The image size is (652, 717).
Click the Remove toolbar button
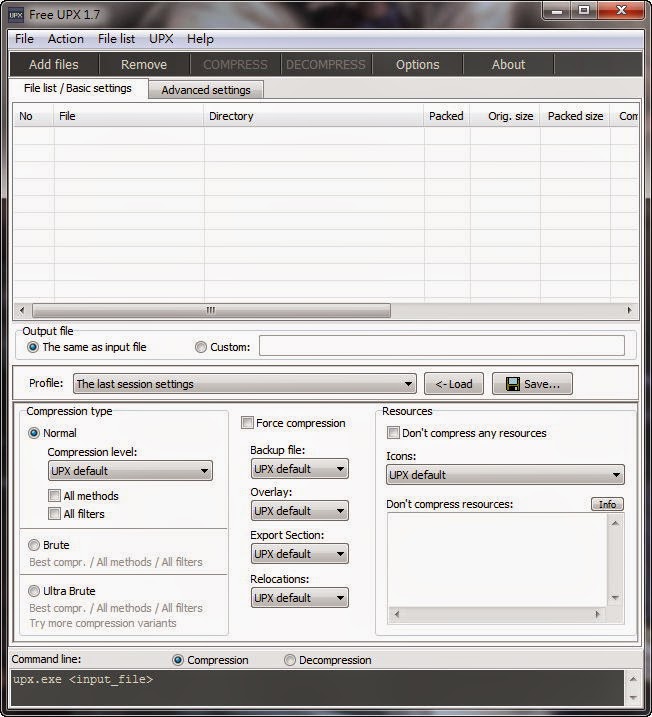(x=144, y=64)
